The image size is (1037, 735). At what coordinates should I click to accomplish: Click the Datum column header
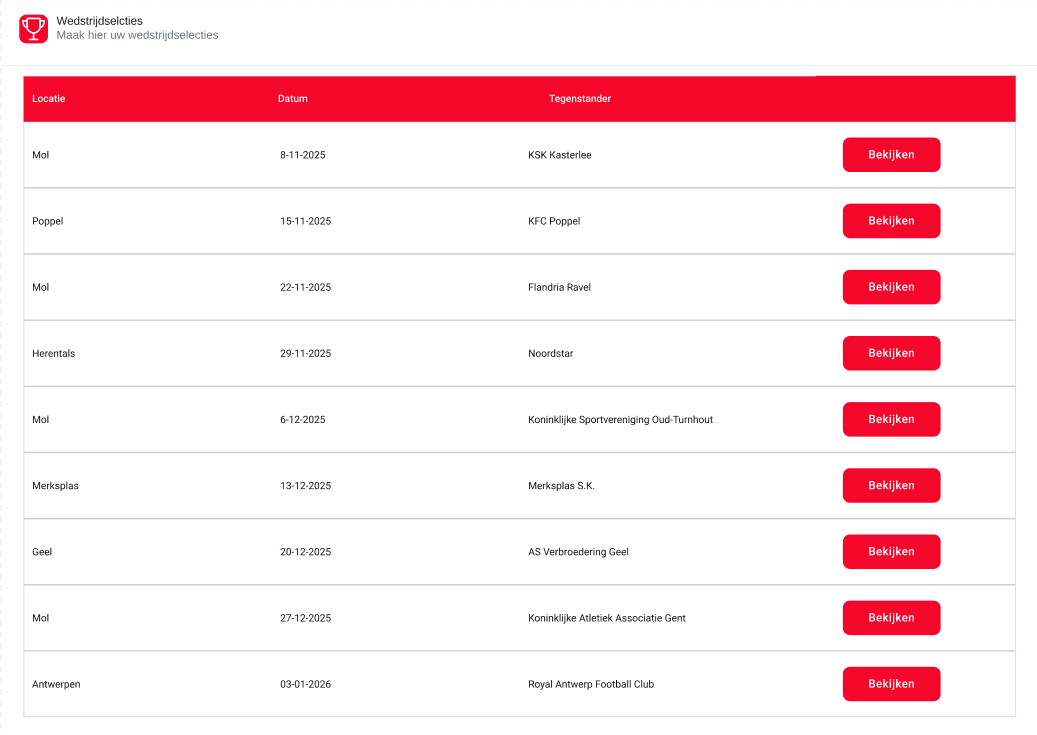292,99
